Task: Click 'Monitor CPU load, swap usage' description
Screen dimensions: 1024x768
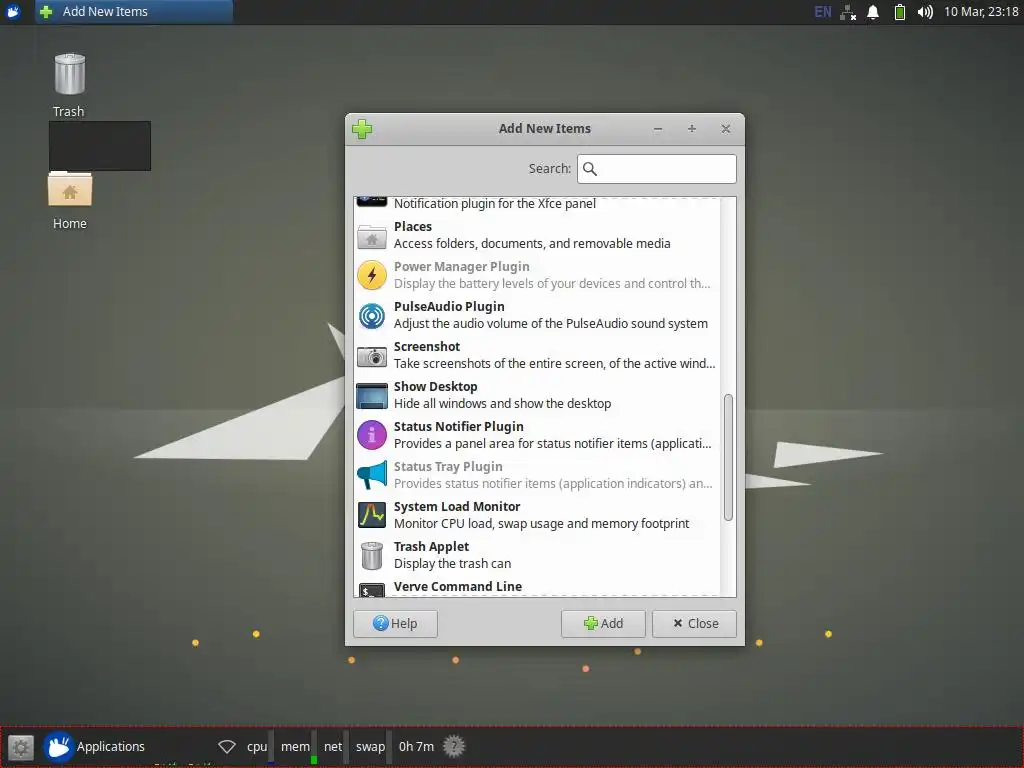Action: click(541, 524)
